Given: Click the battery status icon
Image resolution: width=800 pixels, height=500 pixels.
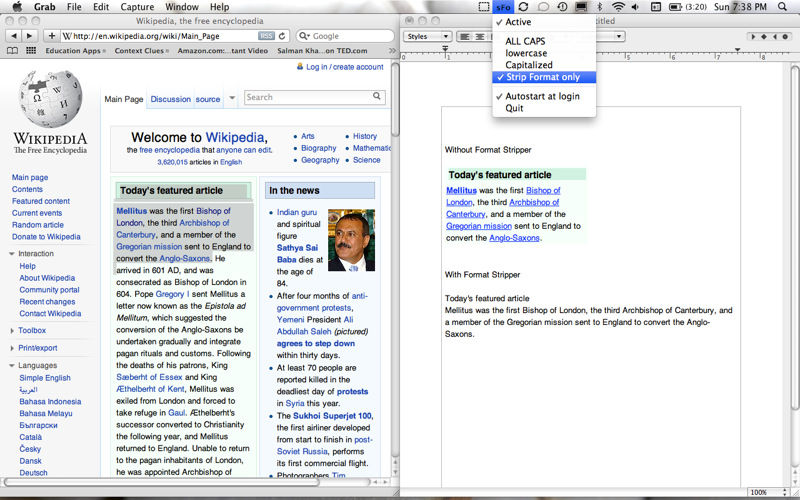Looking at the screenshot, I should click(x=675, y=7).
